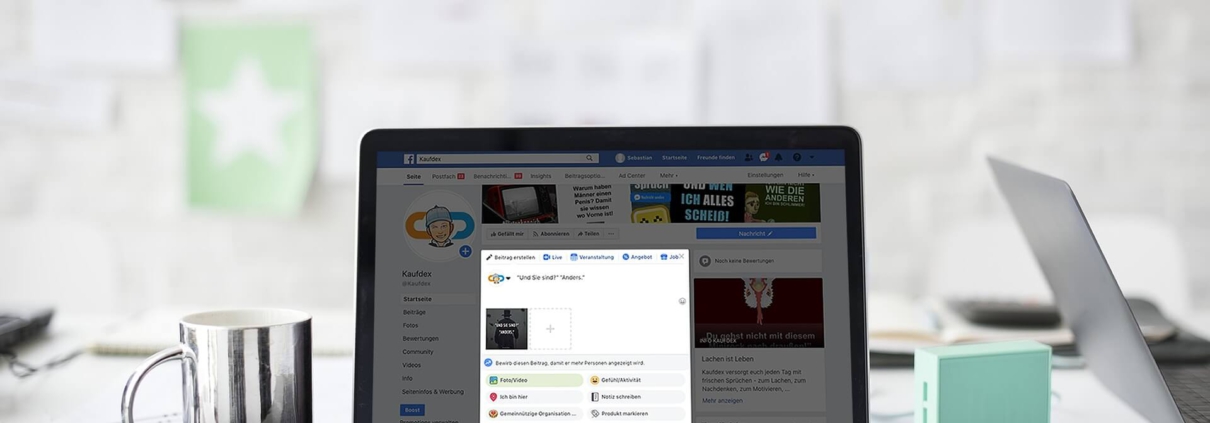
Task: Select the Live video option
Action: [x=552, y=257]
